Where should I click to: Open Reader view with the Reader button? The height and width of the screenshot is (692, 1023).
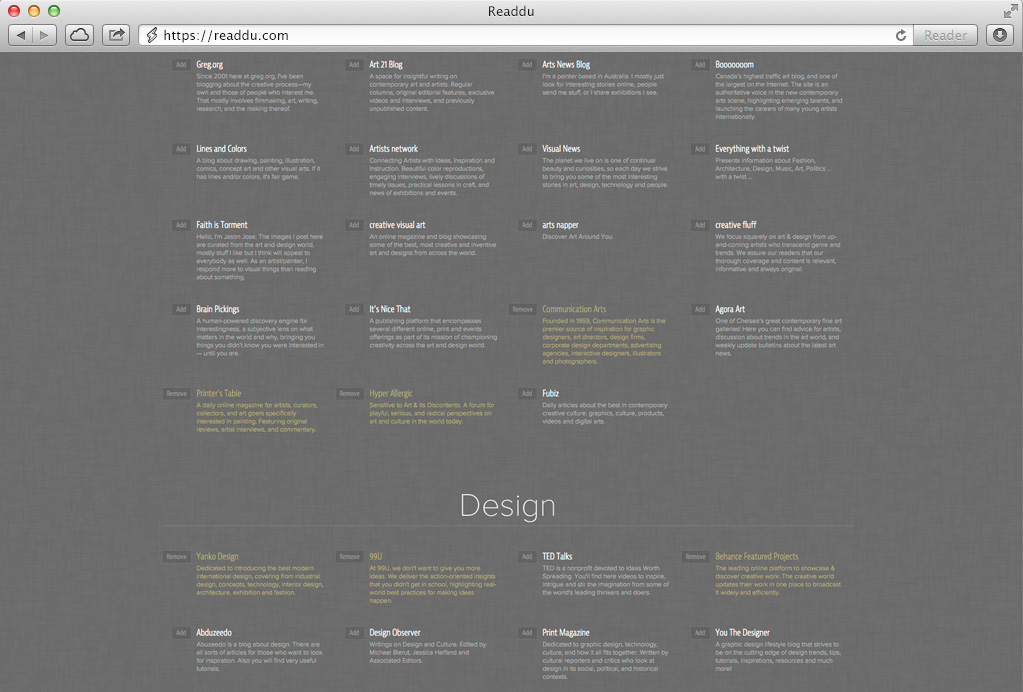[945, 35]
